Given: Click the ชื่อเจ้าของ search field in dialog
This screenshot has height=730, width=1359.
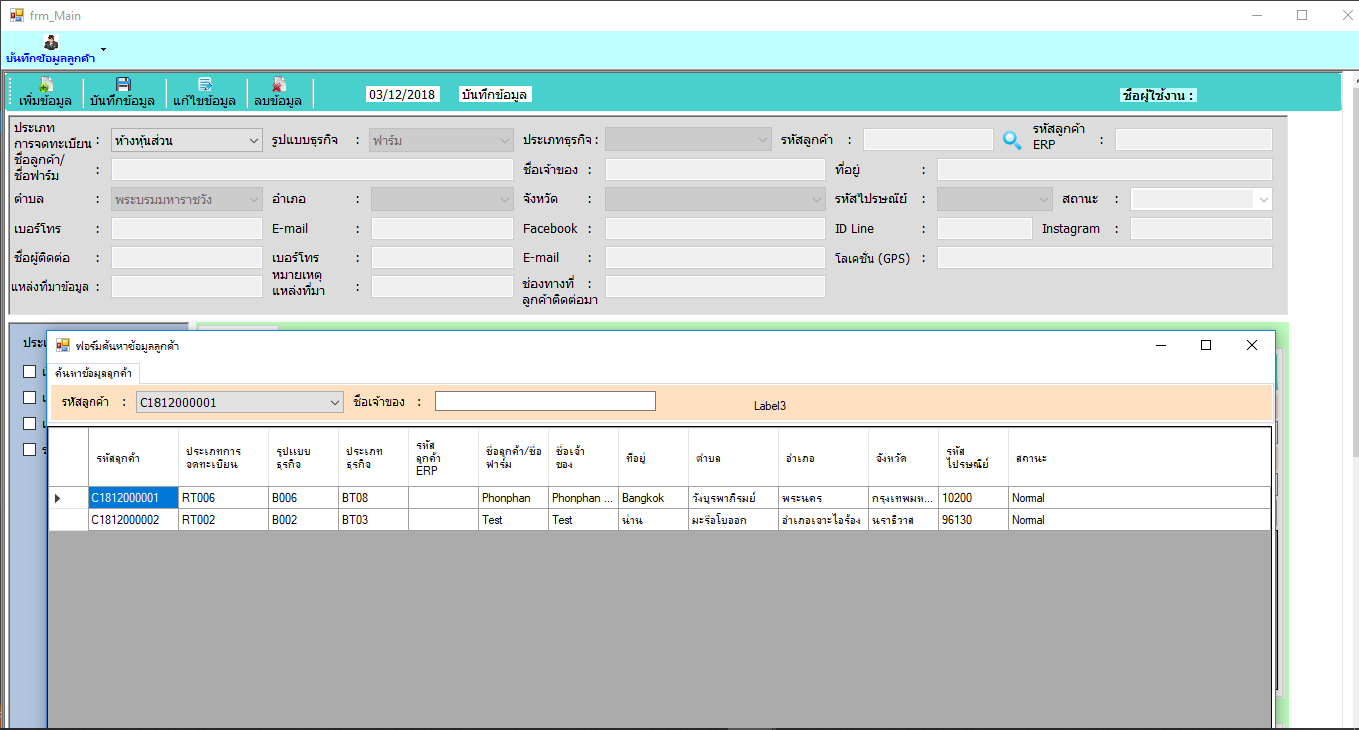Looking at the screenshot, I should pyautogui.click(x=545, y=401).
